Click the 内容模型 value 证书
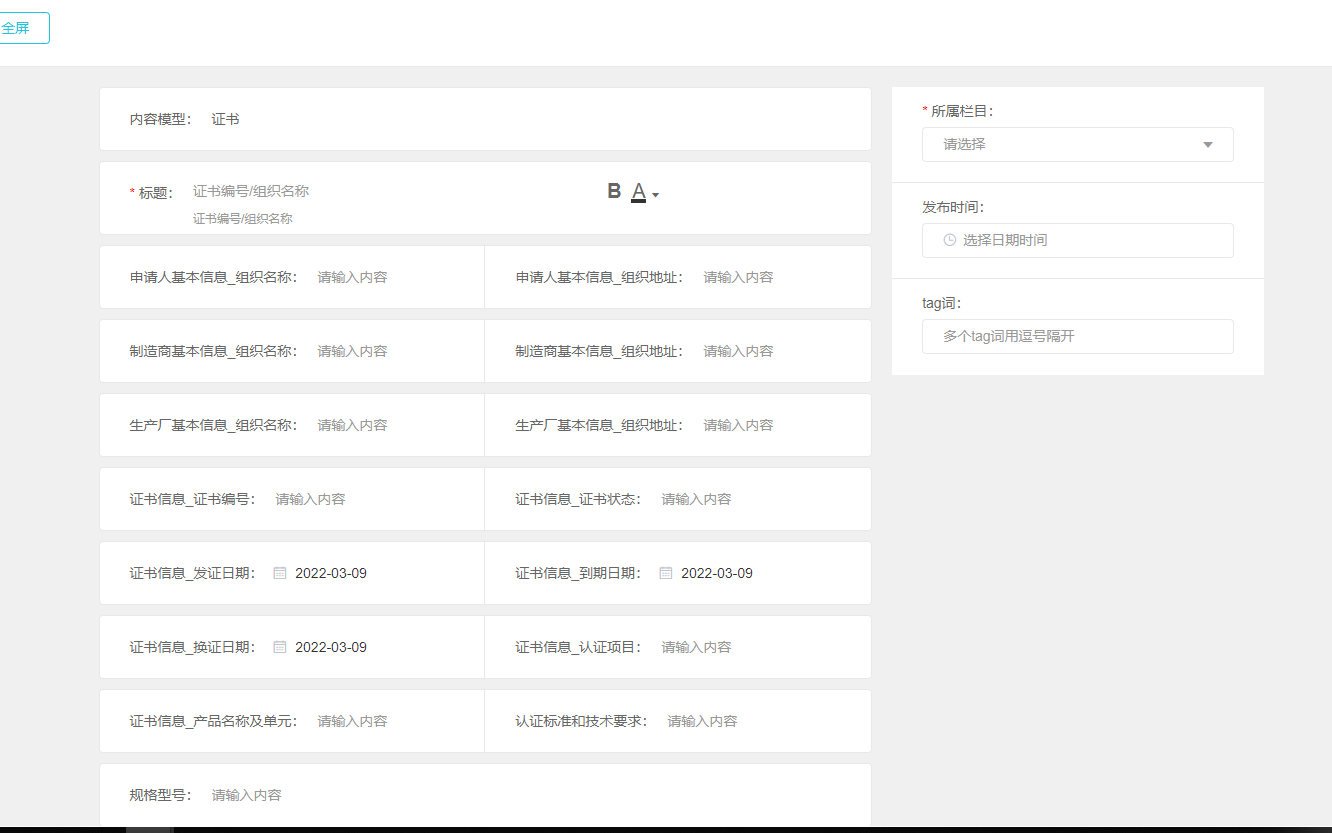The width and height of the screenshot is (1332, 833). (x=226, y=119)
